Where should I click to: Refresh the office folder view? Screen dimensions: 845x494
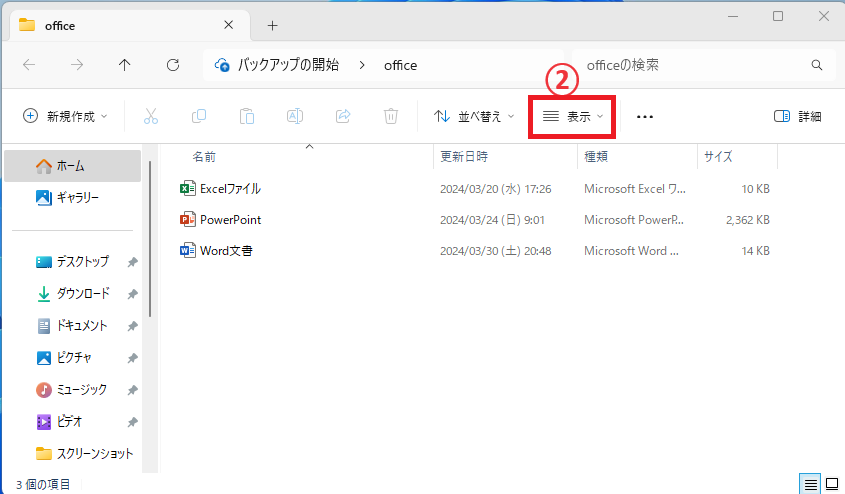173,65
